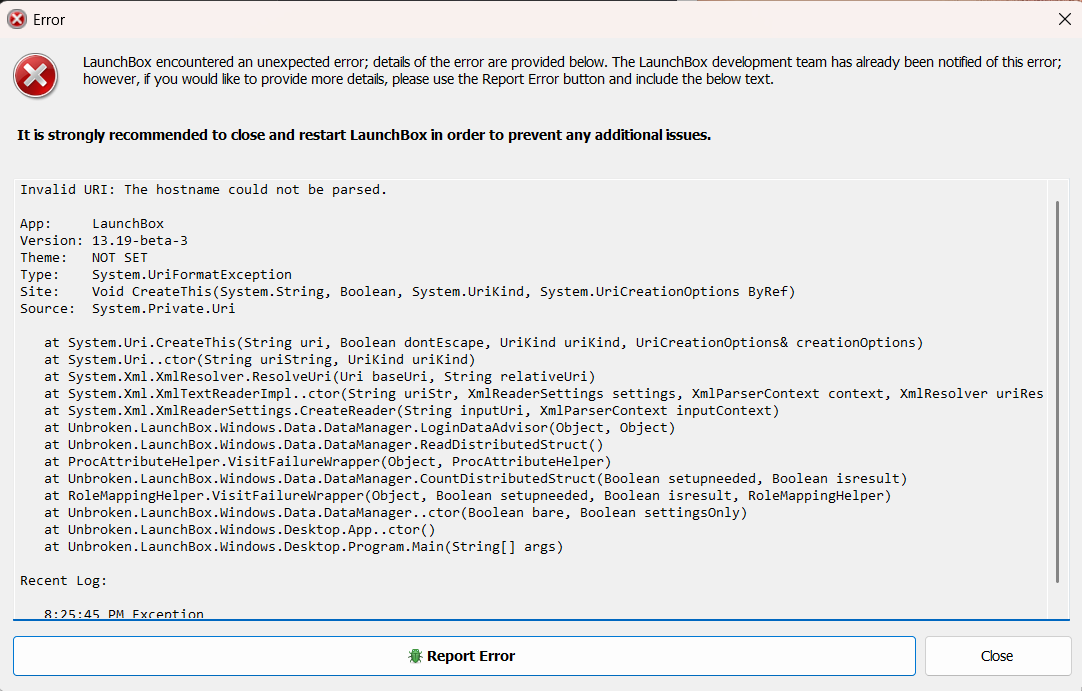Click the Report Error button
This screenshot has width=1082, height=691.
[x=464, y=656]
